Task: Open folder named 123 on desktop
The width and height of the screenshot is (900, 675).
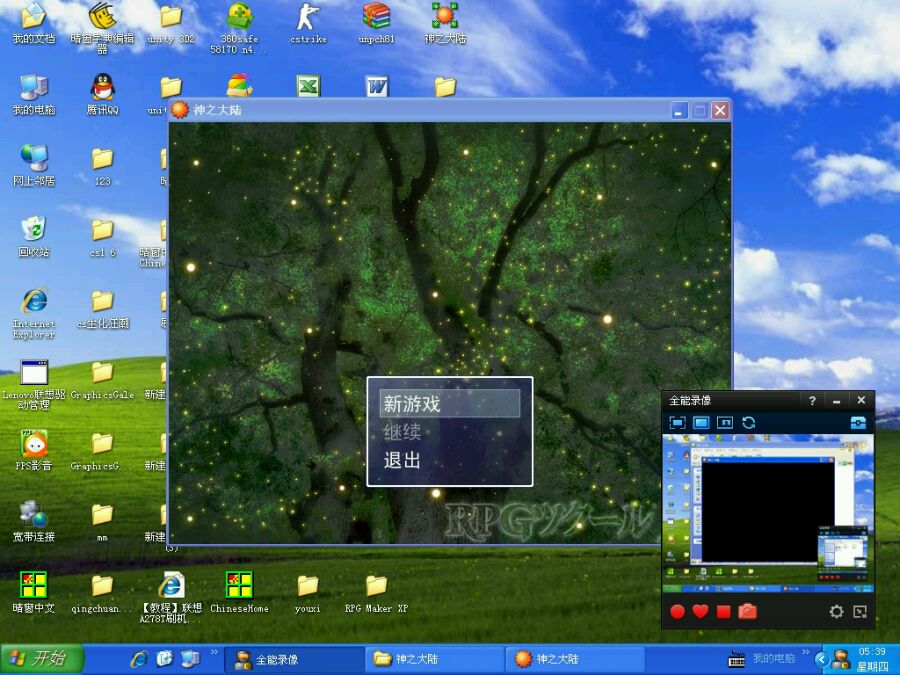Action: pos(103,166)
